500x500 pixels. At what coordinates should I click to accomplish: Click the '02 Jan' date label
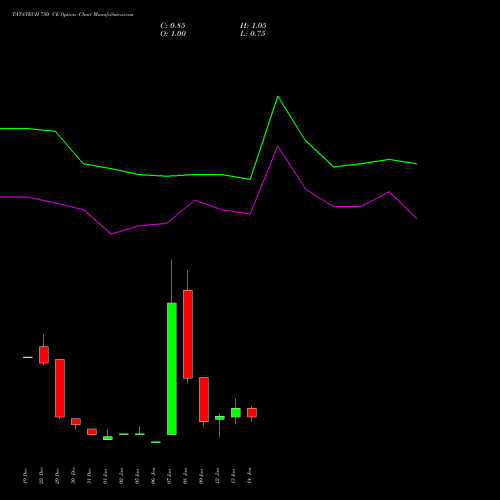tap(122, 476)
